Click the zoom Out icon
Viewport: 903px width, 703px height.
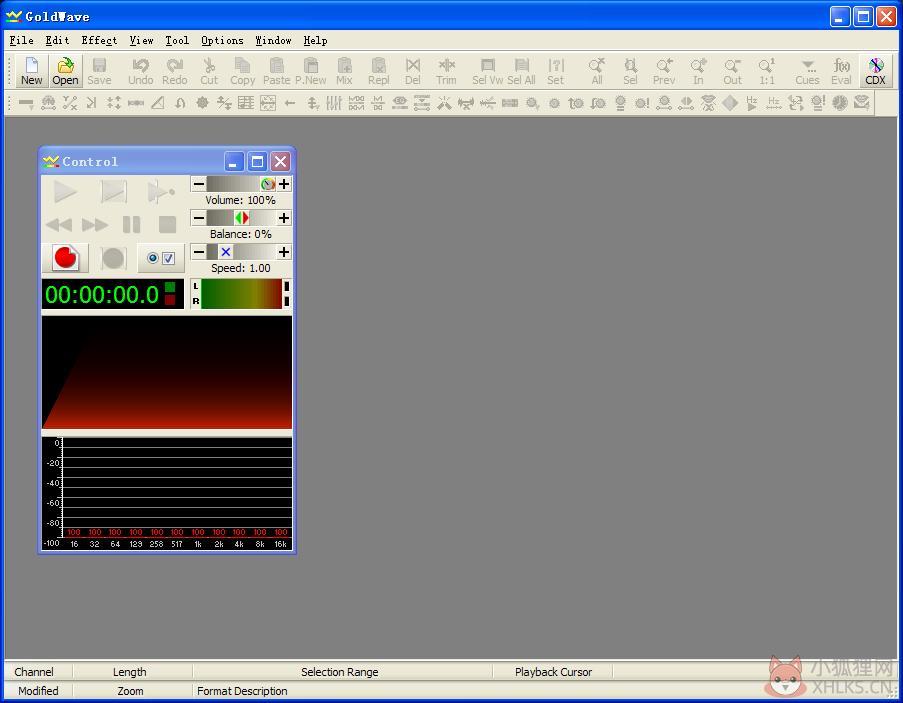732,71
